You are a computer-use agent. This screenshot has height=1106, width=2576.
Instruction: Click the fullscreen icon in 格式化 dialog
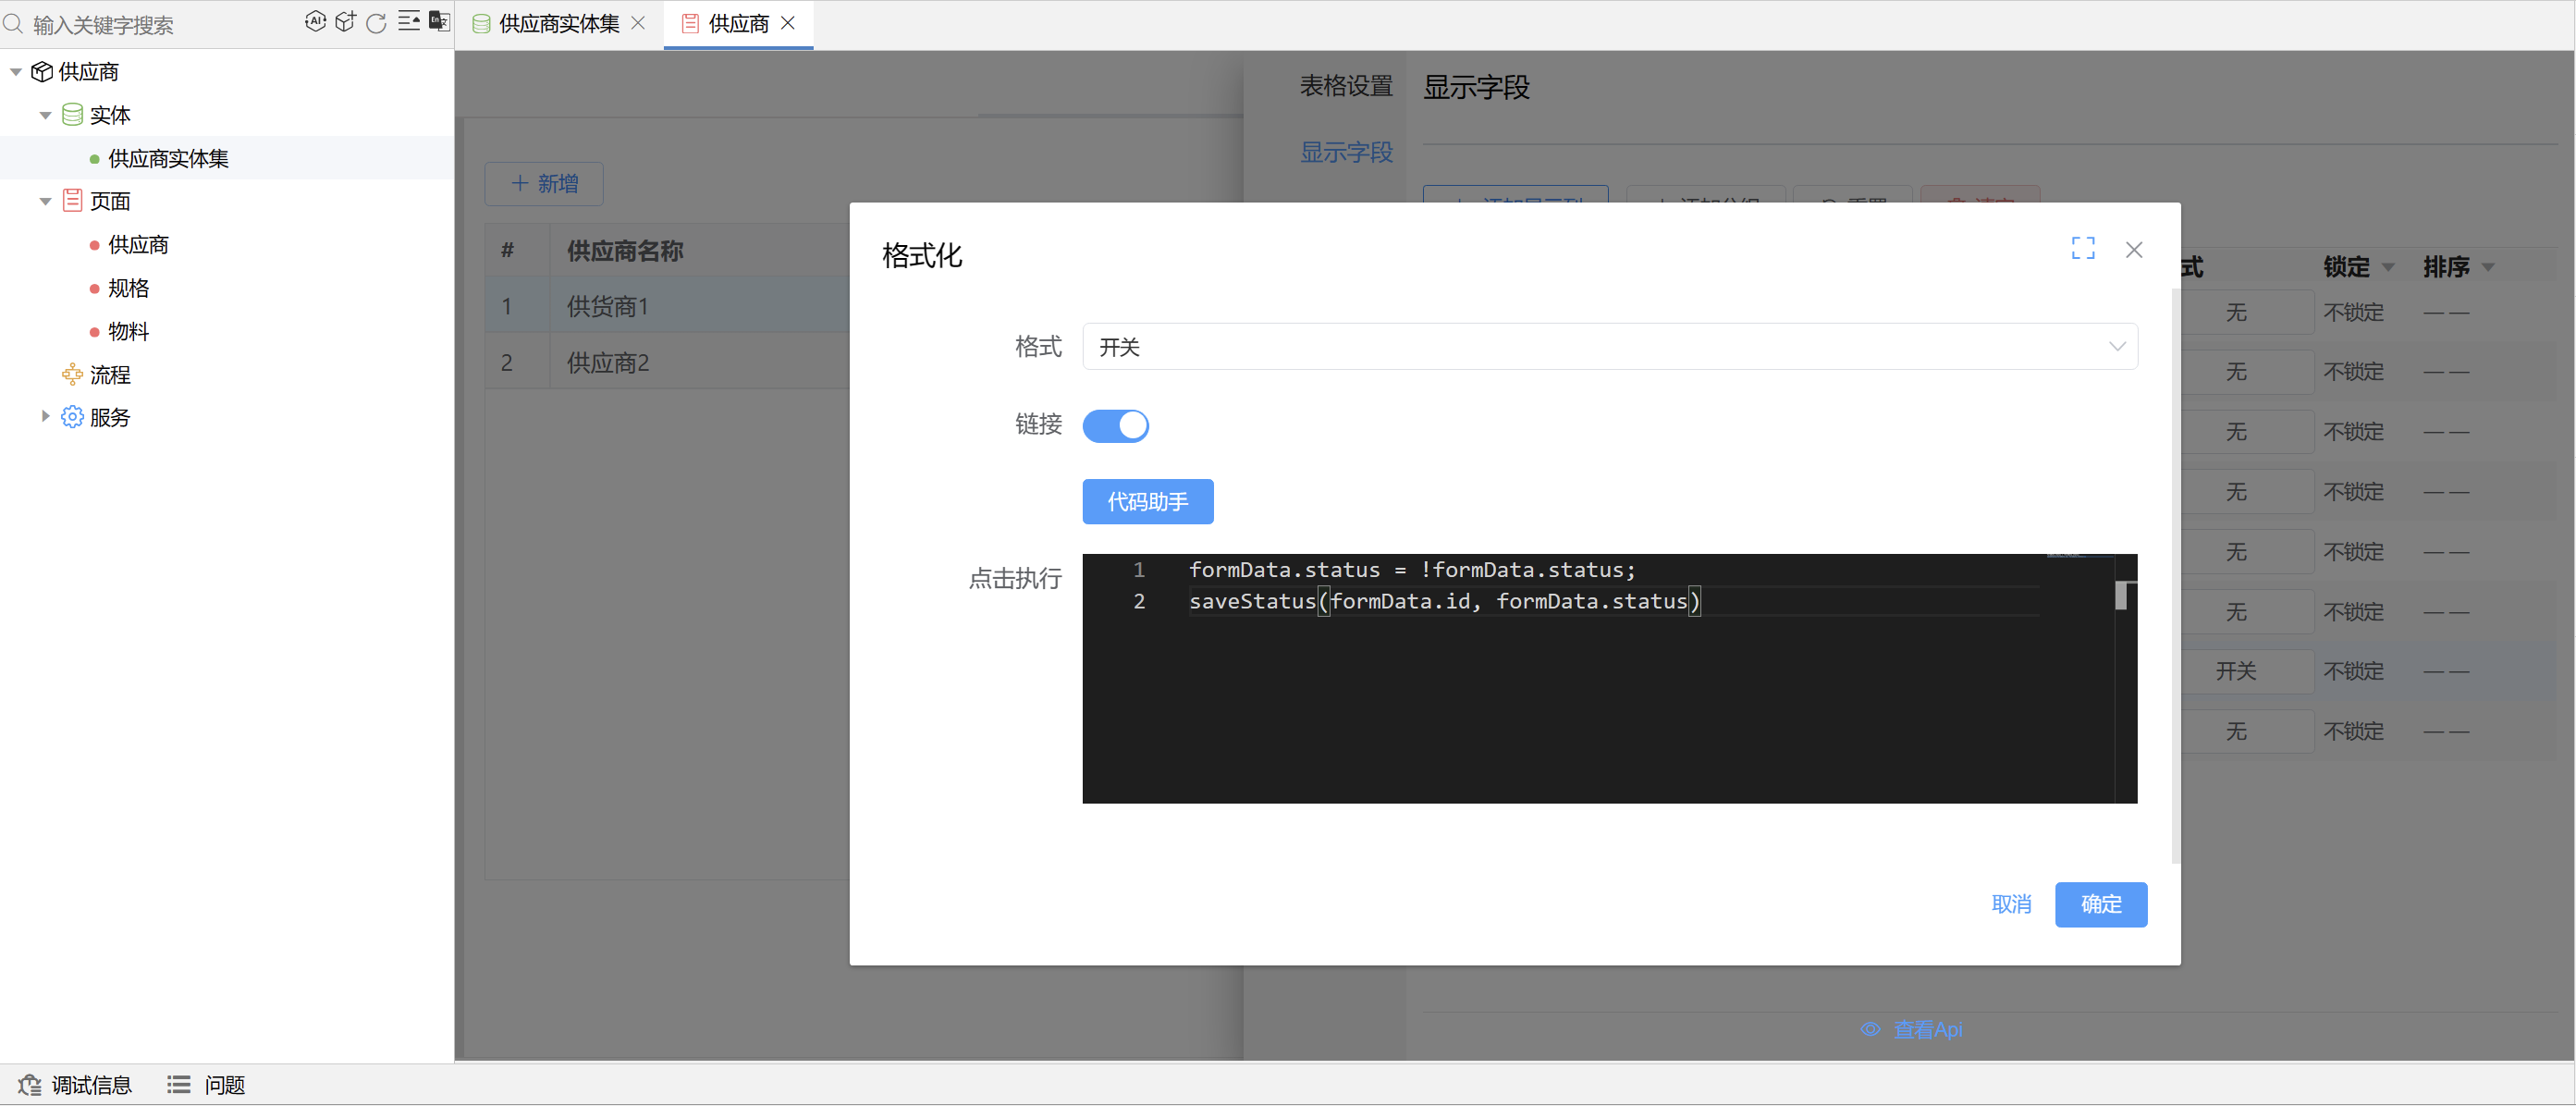coord(2082,249)
